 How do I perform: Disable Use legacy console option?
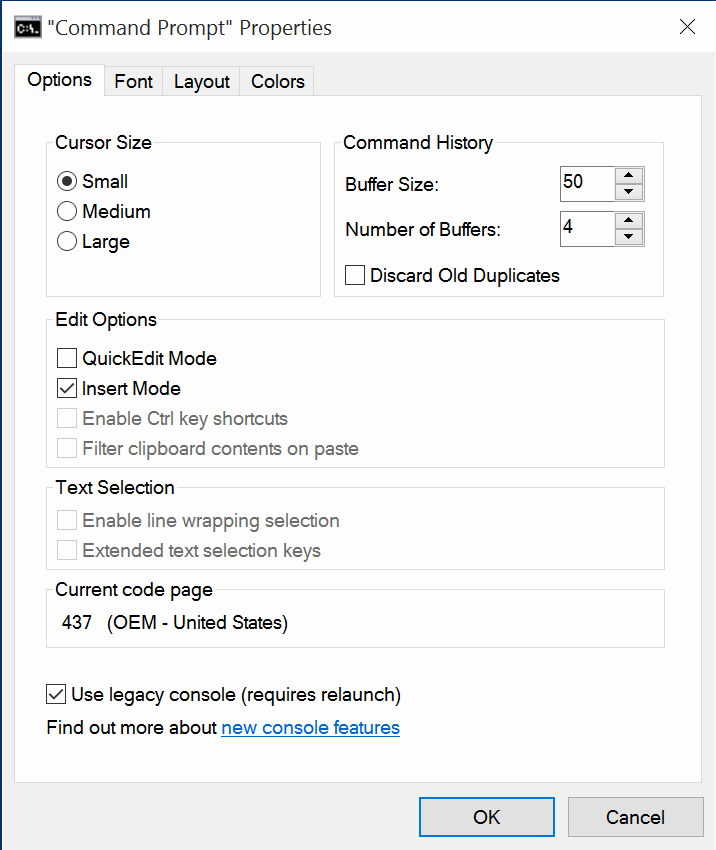(56, 694)
